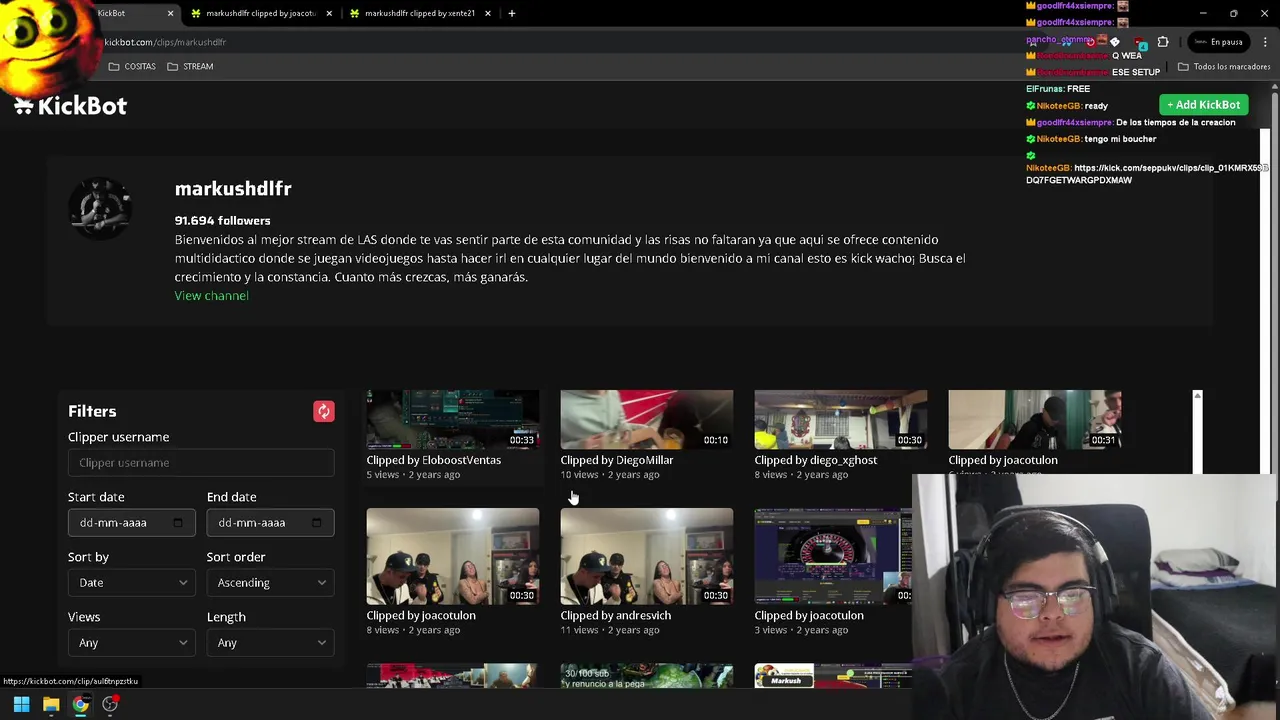Open the COSITAS bookmarks folder

click(132, 66)
